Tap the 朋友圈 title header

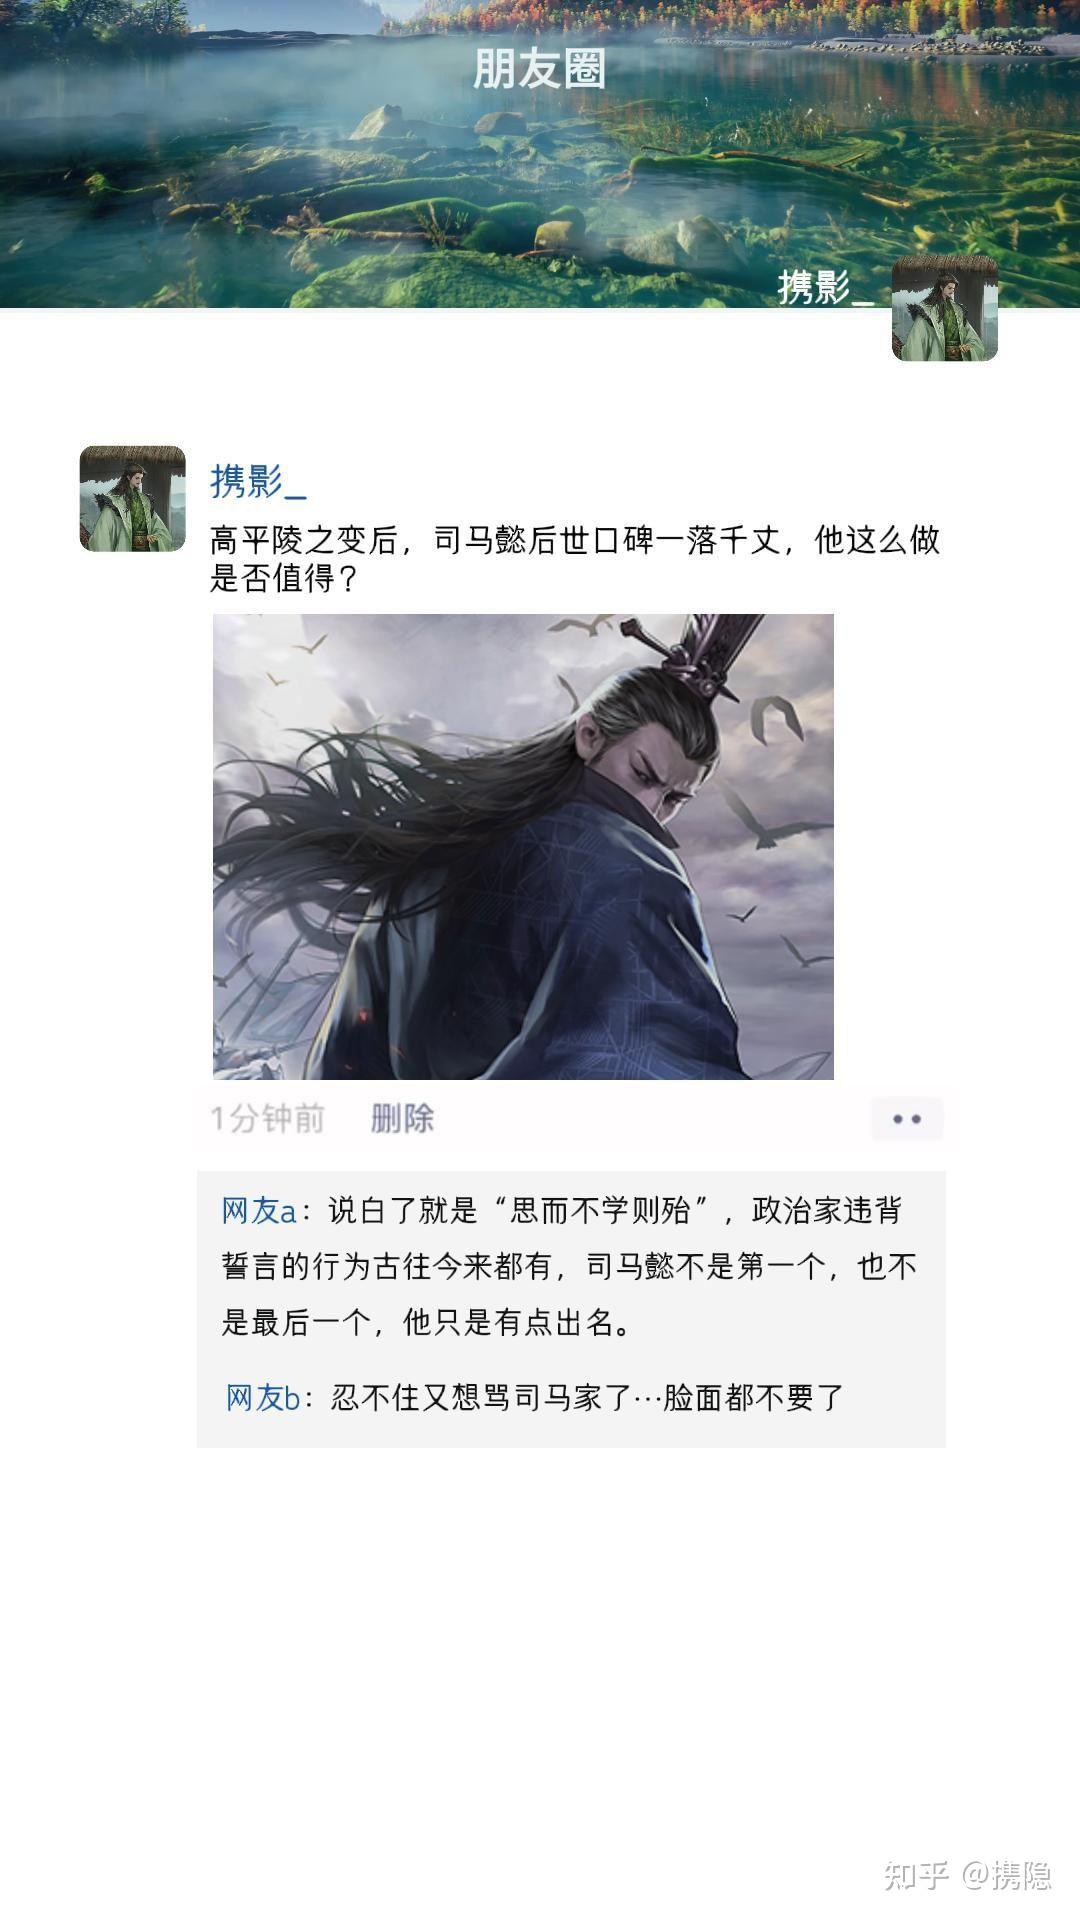point(539,69)
